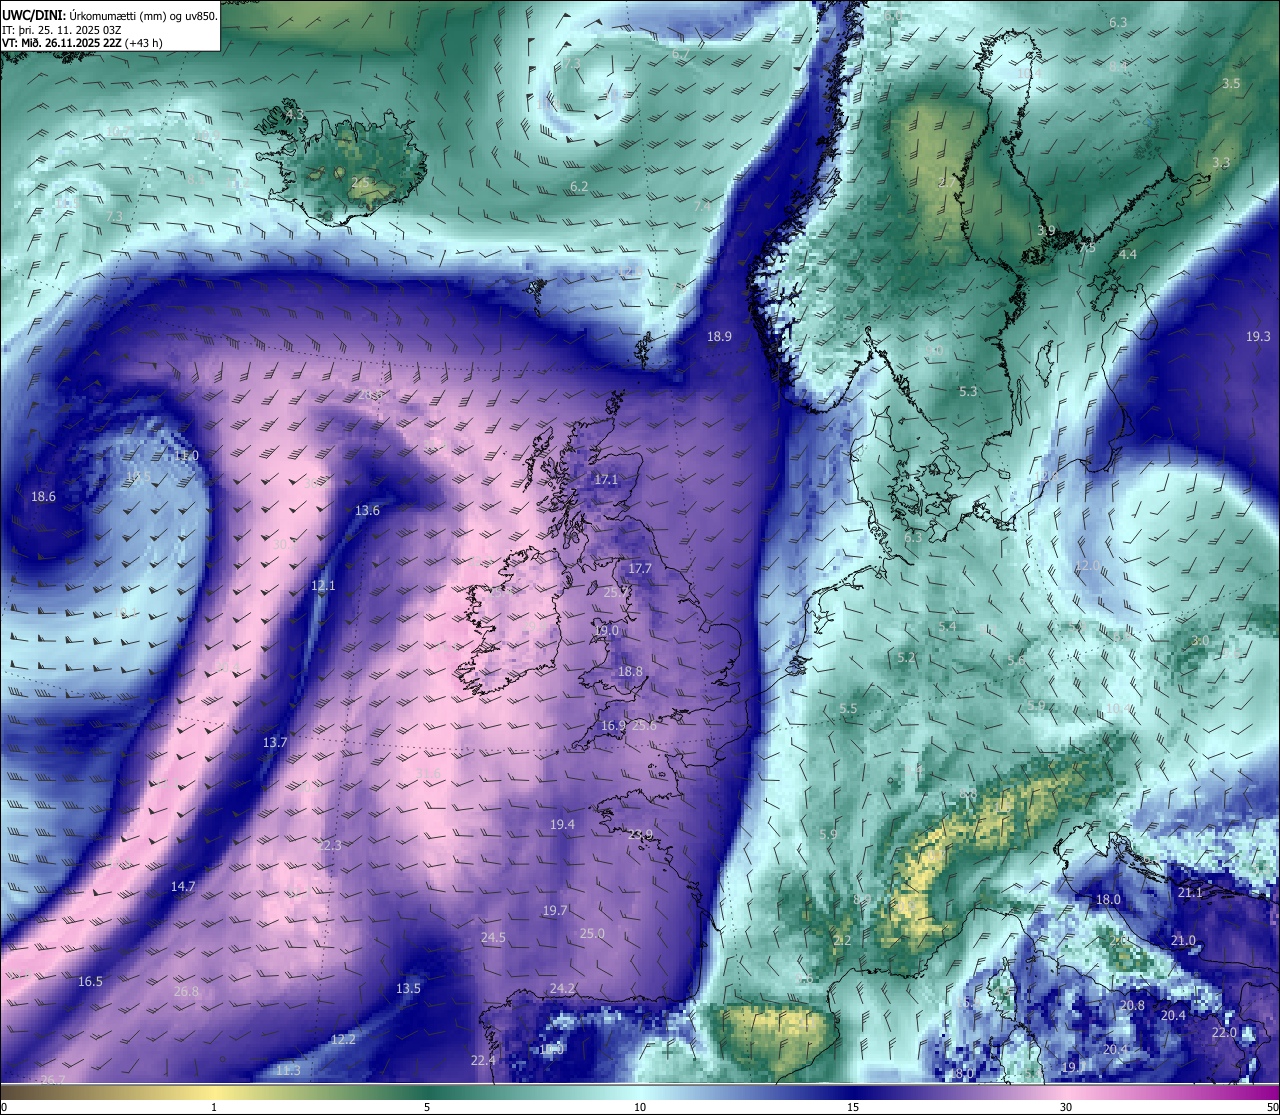Click the map value 24.5

click(x=493, y=938)
